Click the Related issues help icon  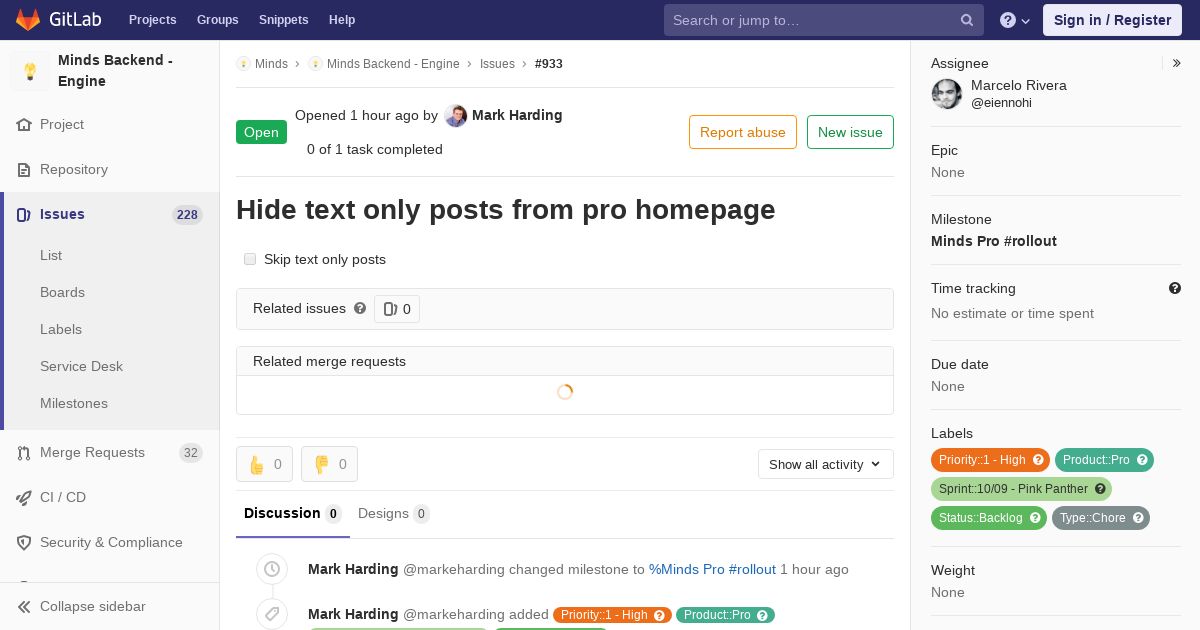click(360, 308)
